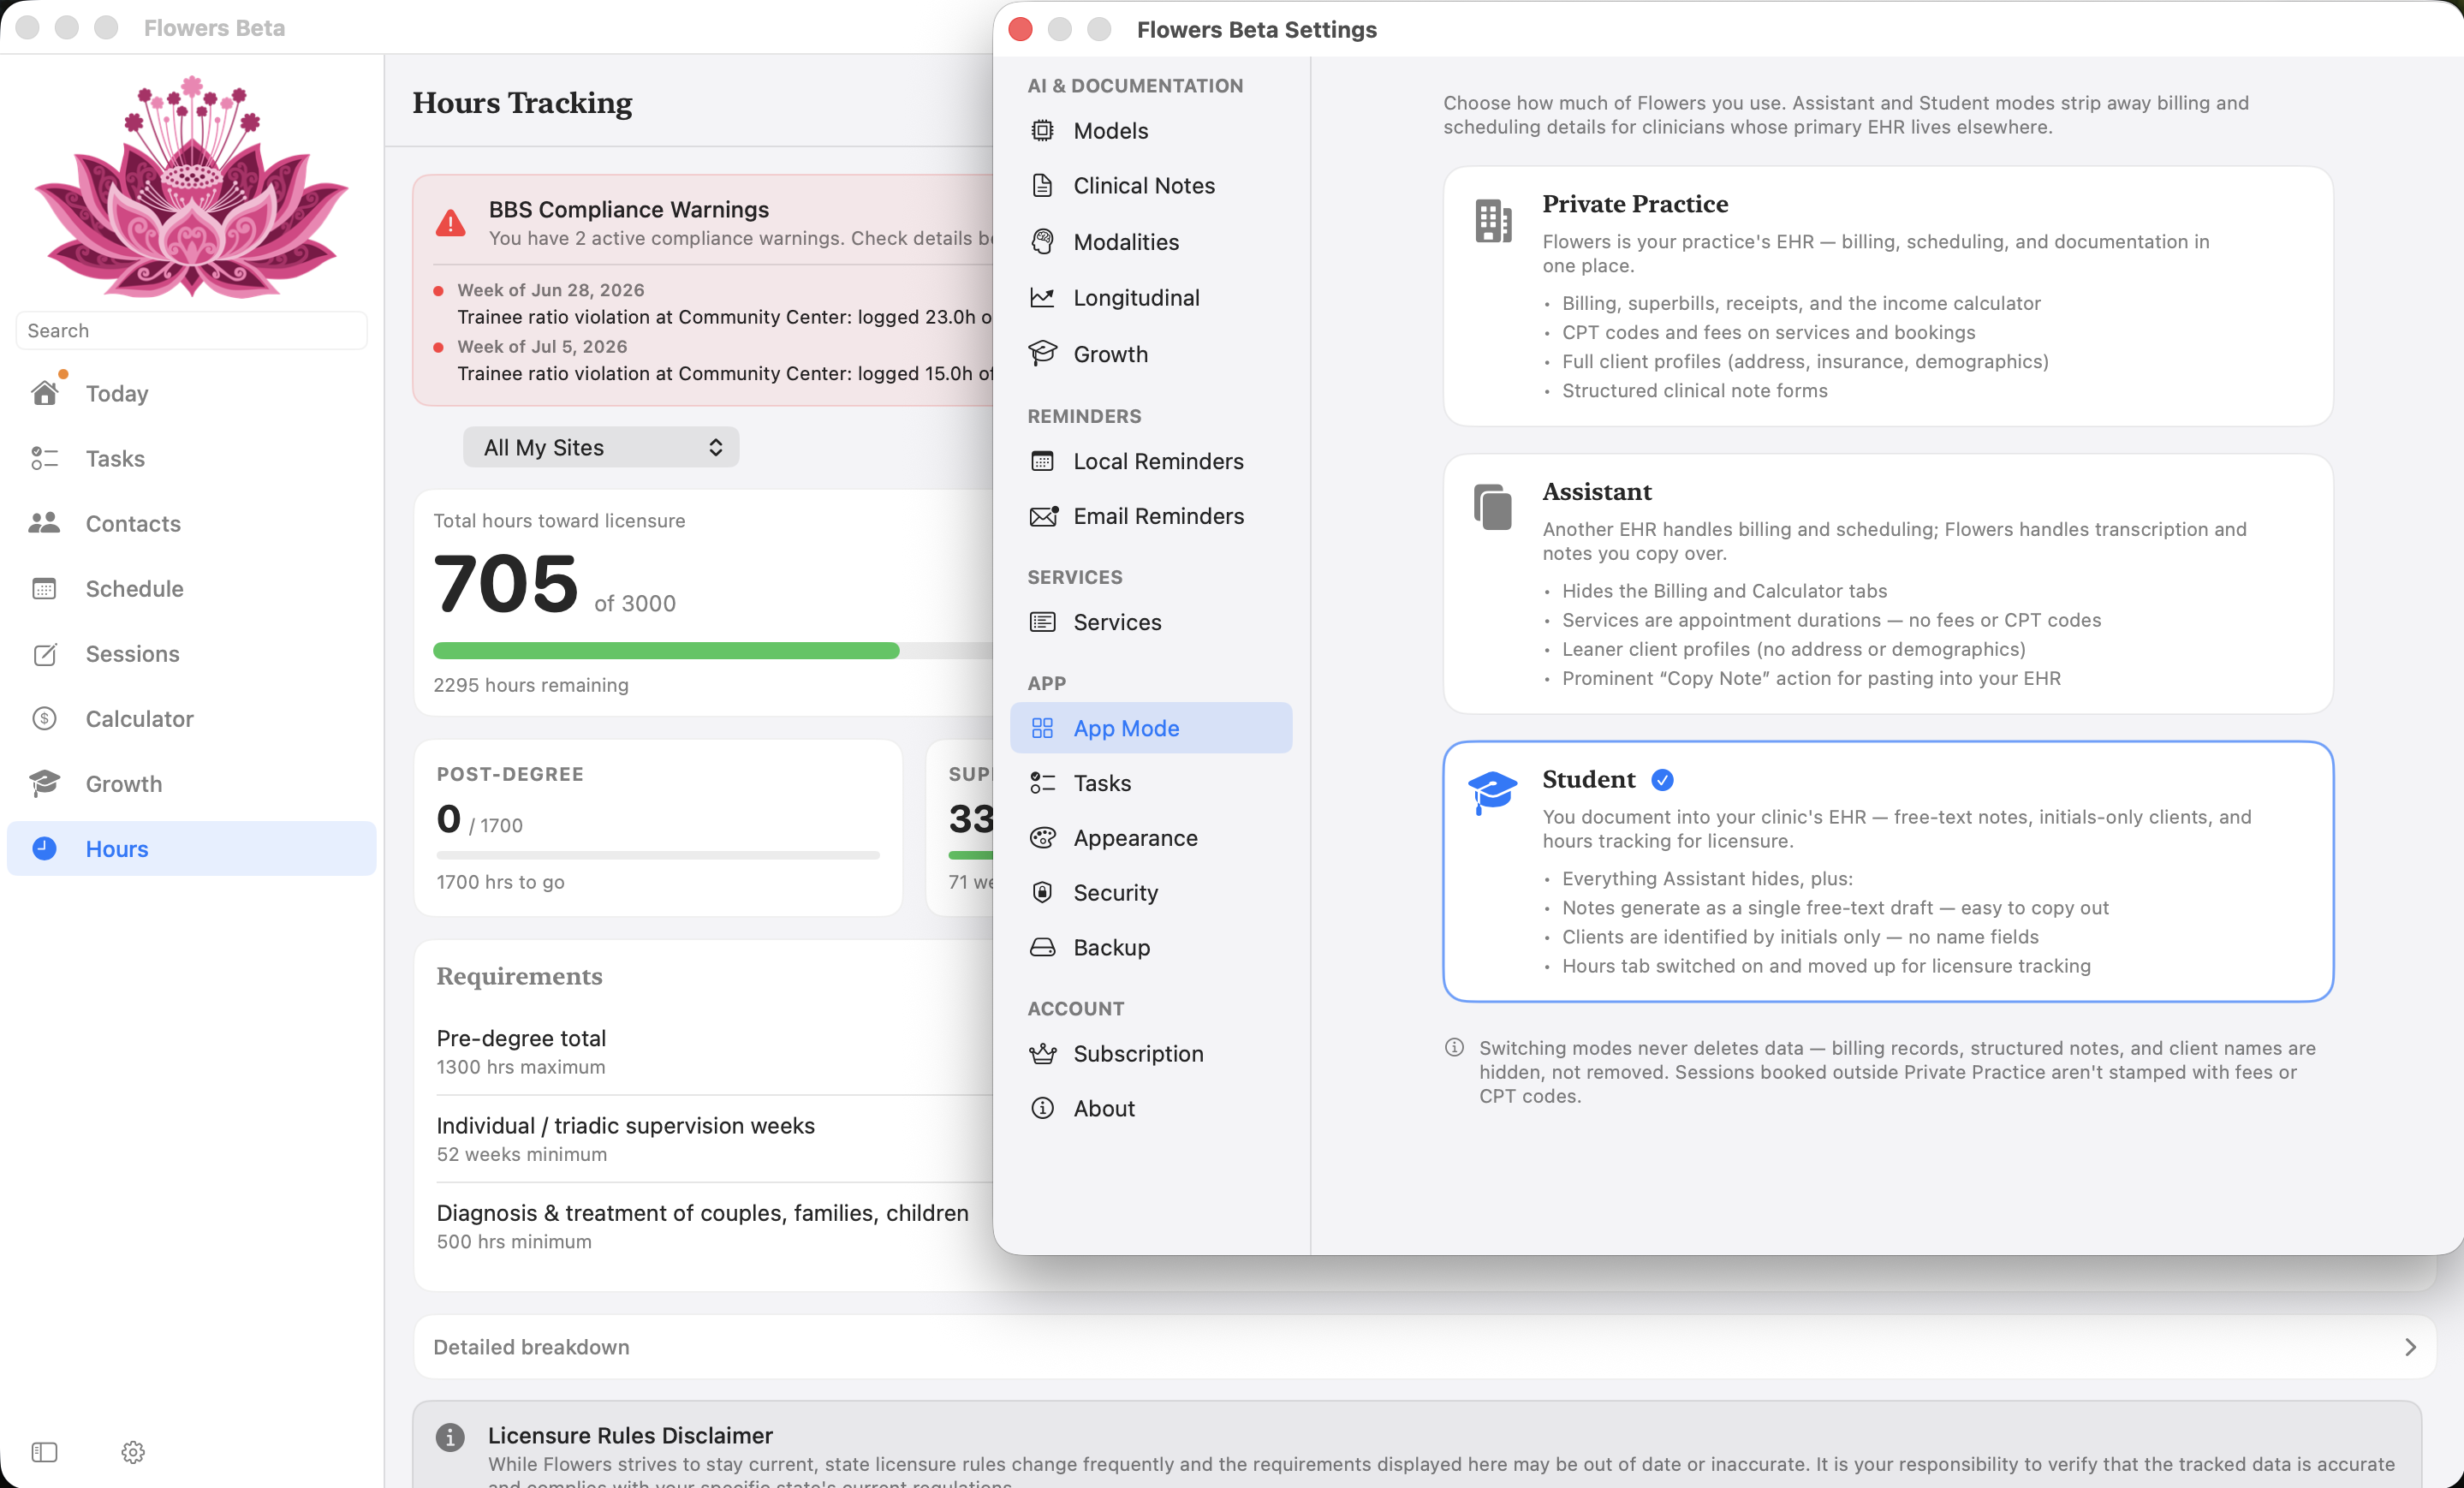The height and width of the screenshot is (1488, 2464).
Task: Open Subscription settings pane
Action: click(1151, 1053)
